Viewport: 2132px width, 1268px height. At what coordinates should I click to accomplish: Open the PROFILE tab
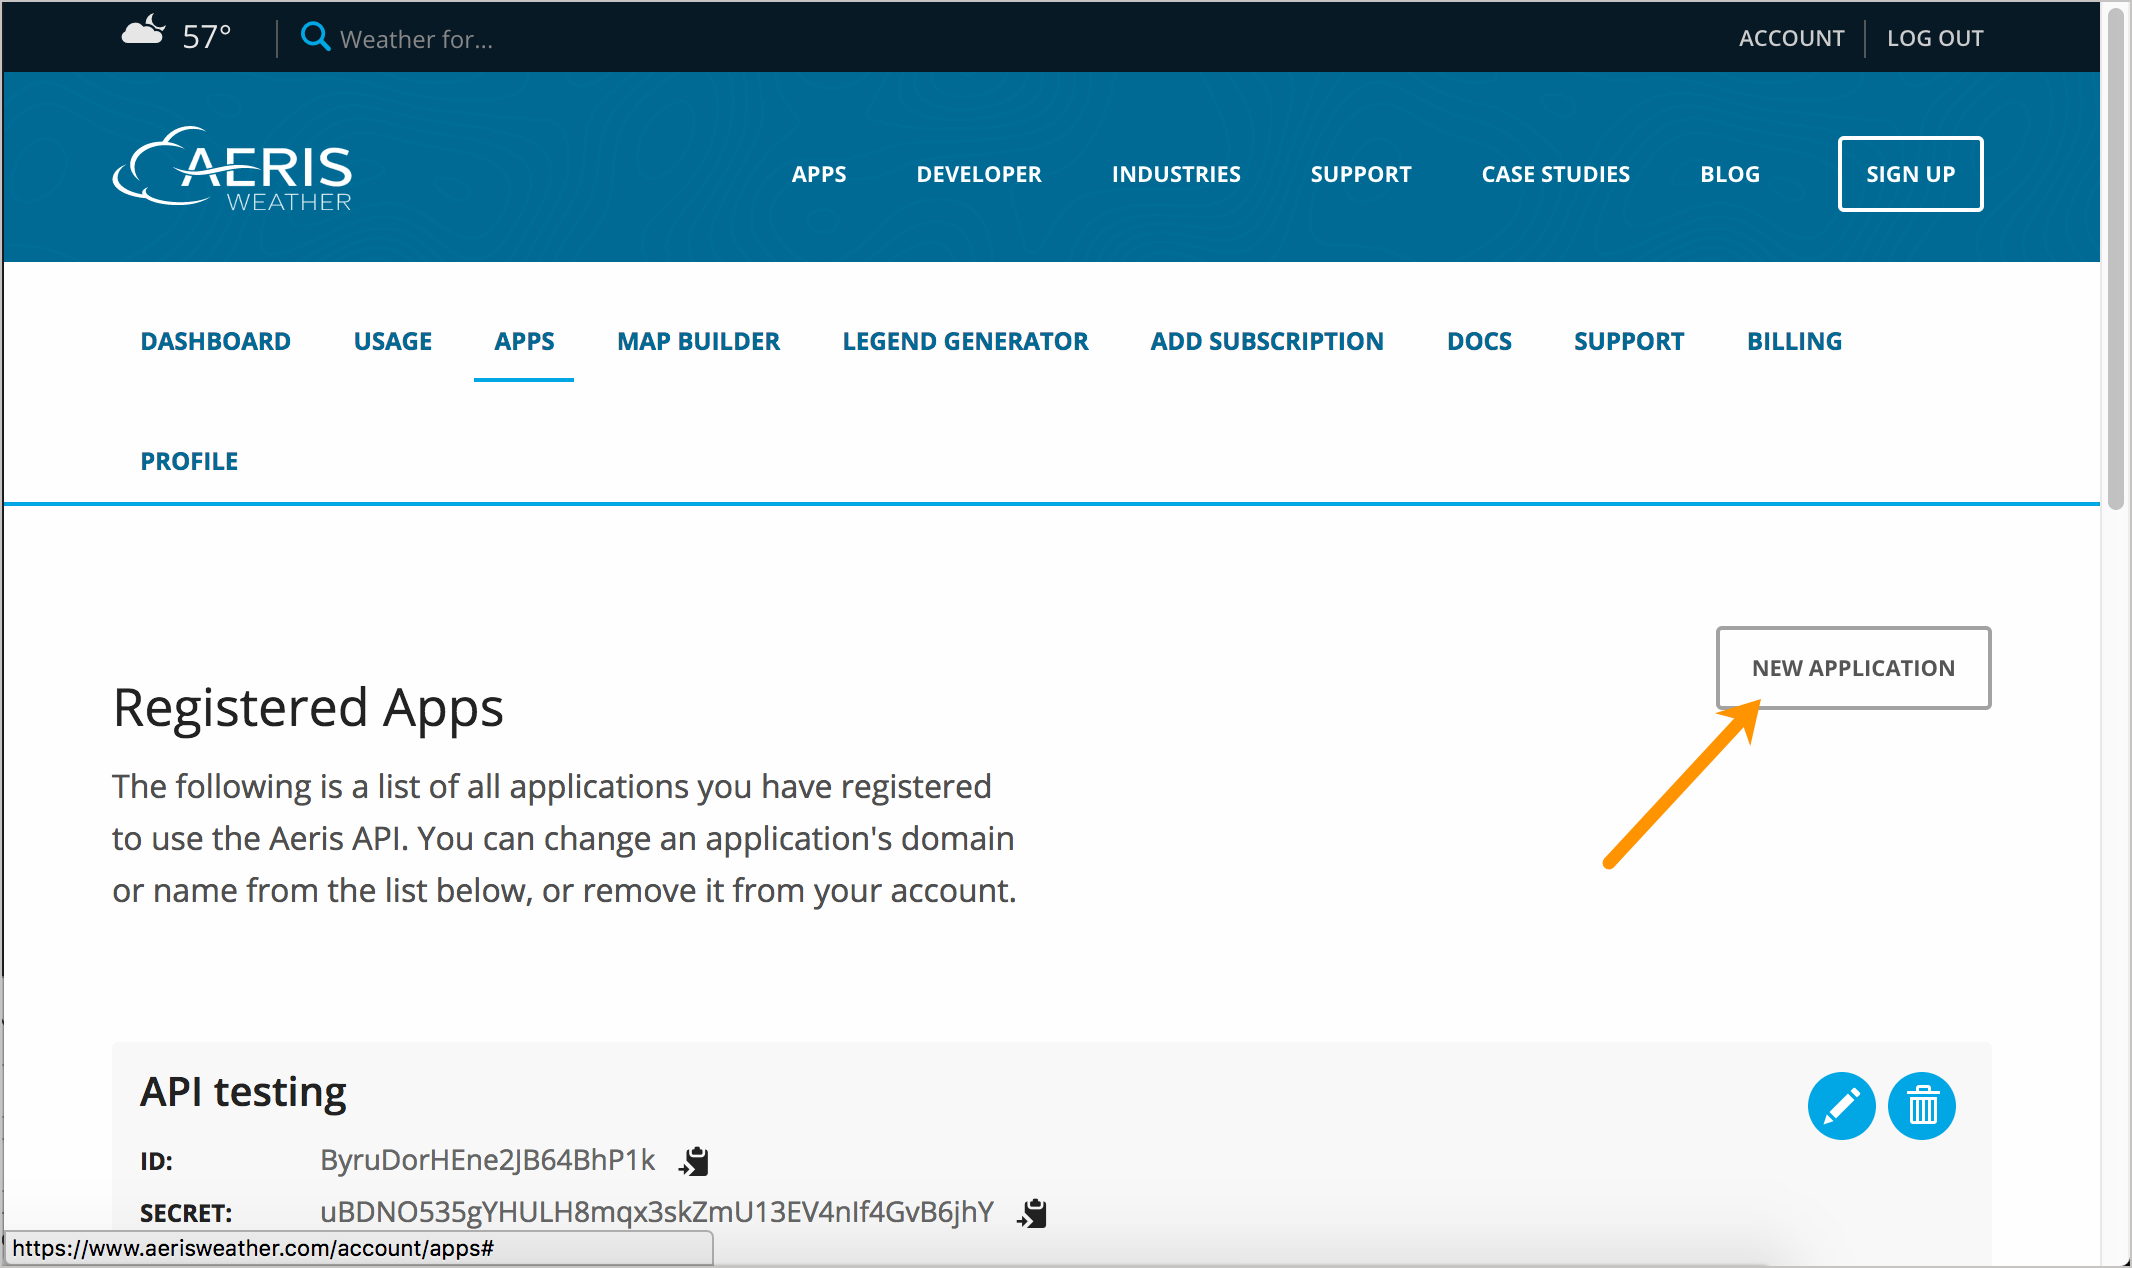189,461
